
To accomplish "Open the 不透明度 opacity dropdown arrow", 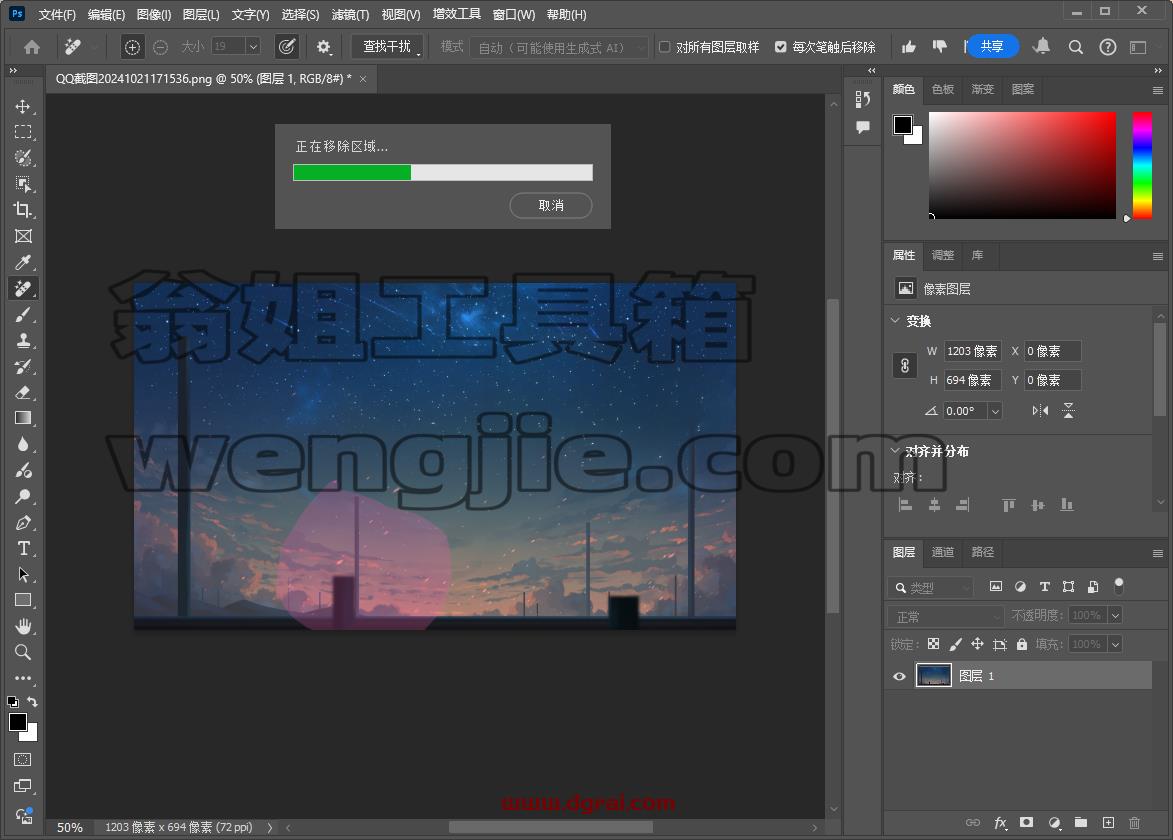I will [1115, 616].
